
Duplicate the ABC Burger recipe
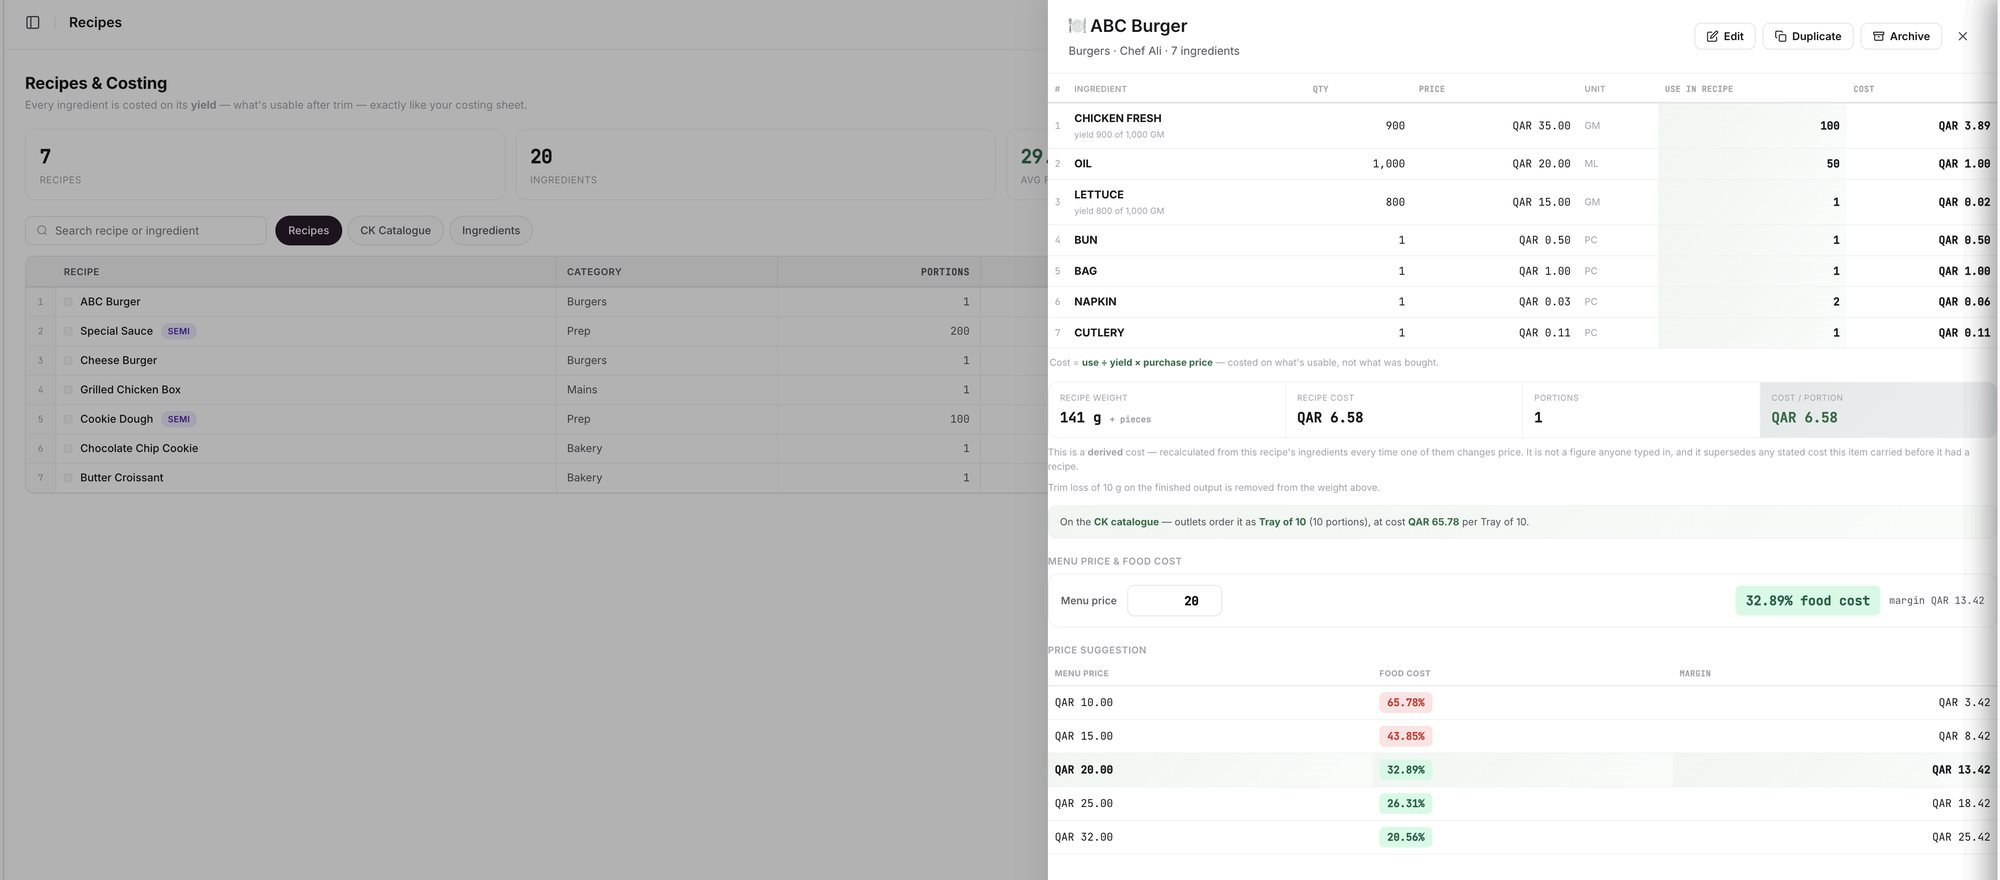pyautogui.click(x=1807, y=36)
